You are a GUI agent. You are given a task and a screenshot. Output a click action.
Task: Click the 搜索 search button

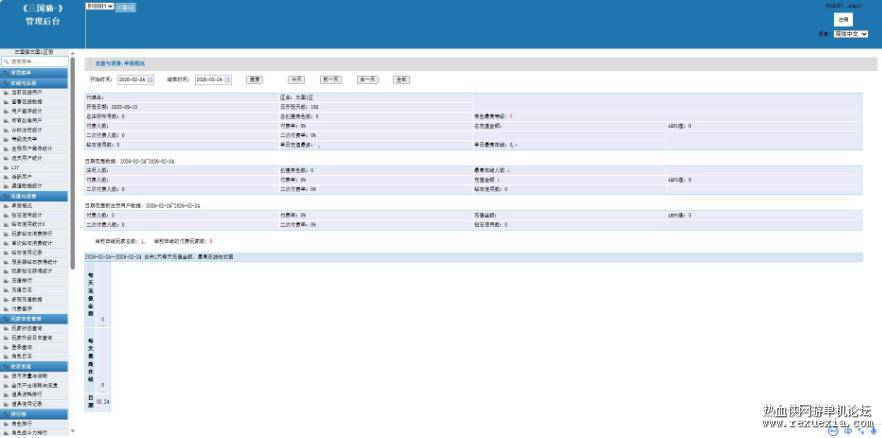coord(255,80)
